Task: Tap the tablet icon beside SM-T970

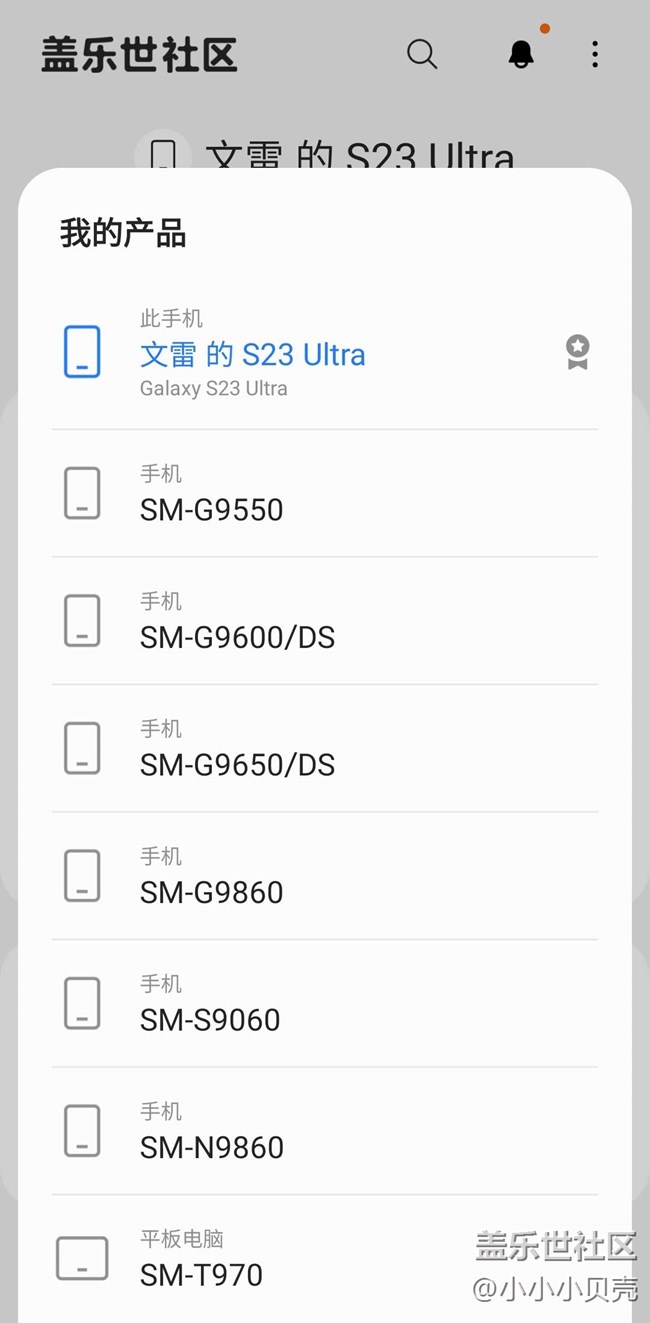Action: coord(82,1258)
